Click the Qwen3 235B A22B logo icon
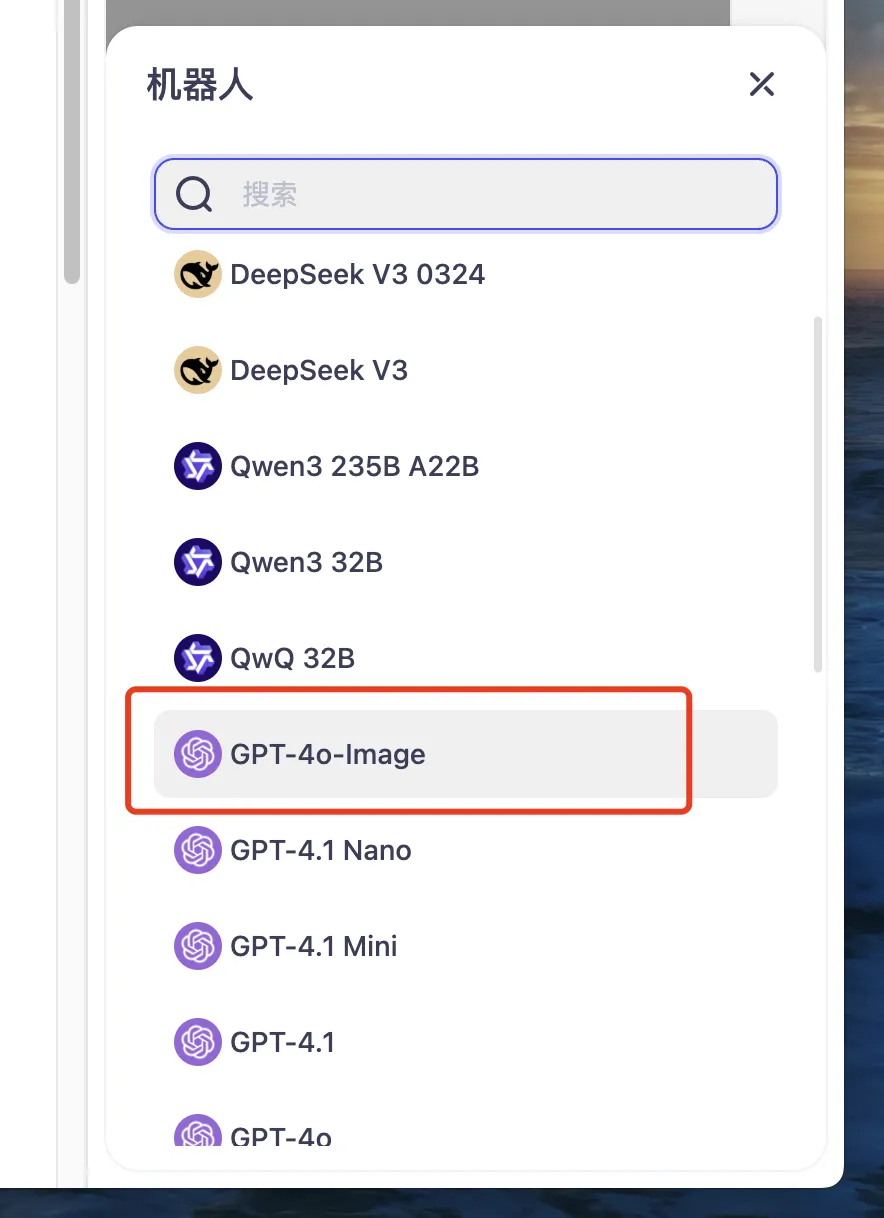This screenshot has width=884, height=1218. click(198, 466)
